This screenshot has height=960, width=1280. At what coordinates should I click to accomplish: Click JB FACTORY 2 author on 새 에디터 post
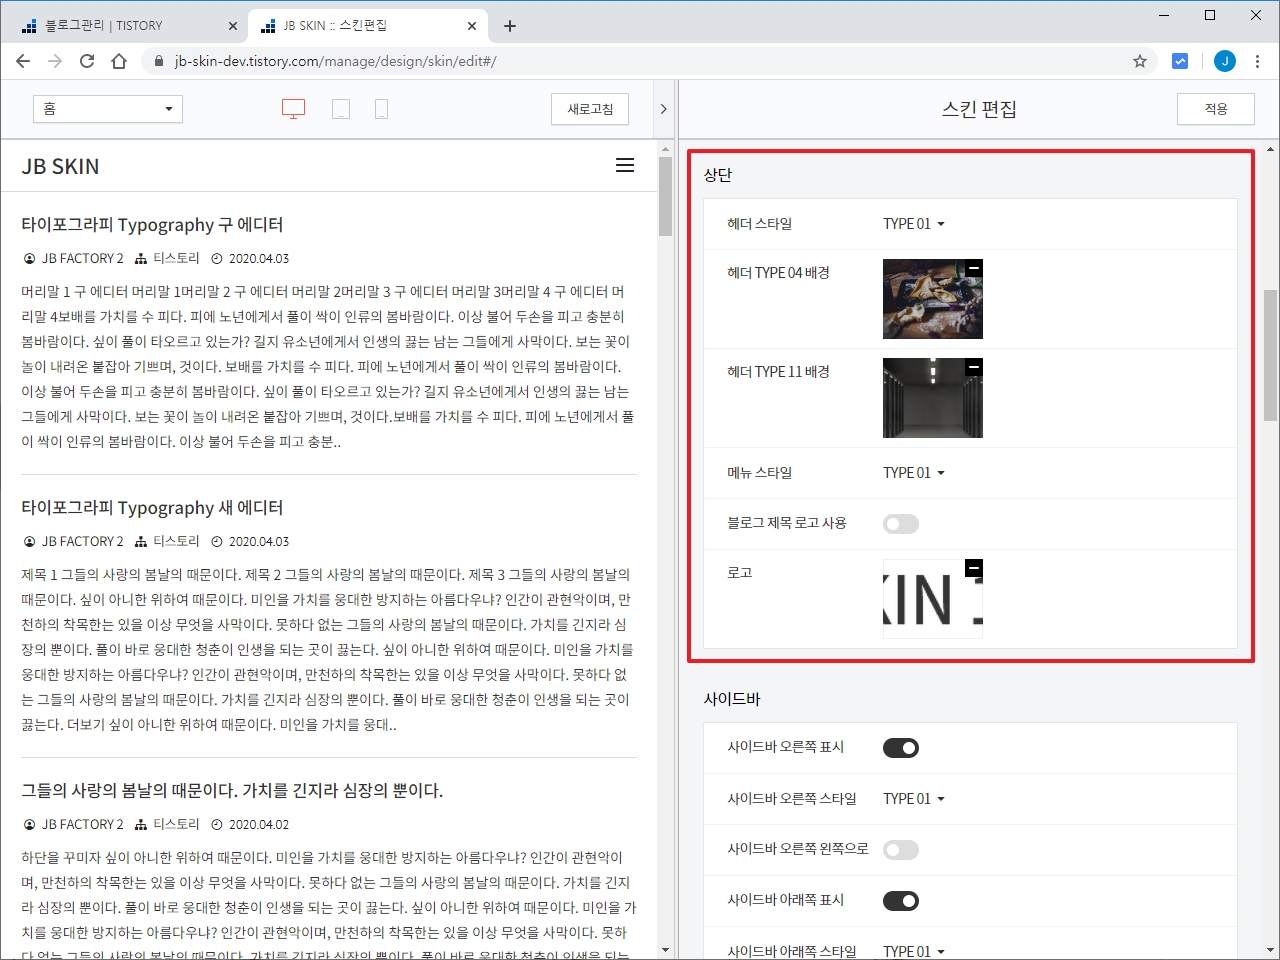(x=83, y=541)
